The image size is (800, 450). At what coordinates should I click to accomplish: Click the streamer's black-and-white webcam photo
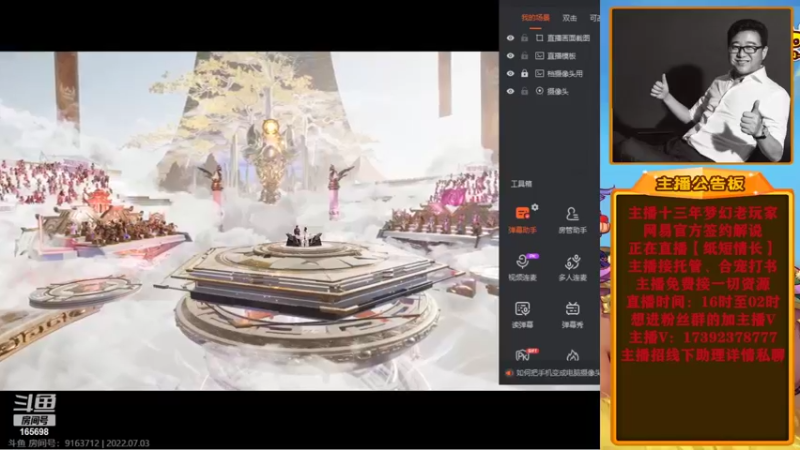(701, 85)
